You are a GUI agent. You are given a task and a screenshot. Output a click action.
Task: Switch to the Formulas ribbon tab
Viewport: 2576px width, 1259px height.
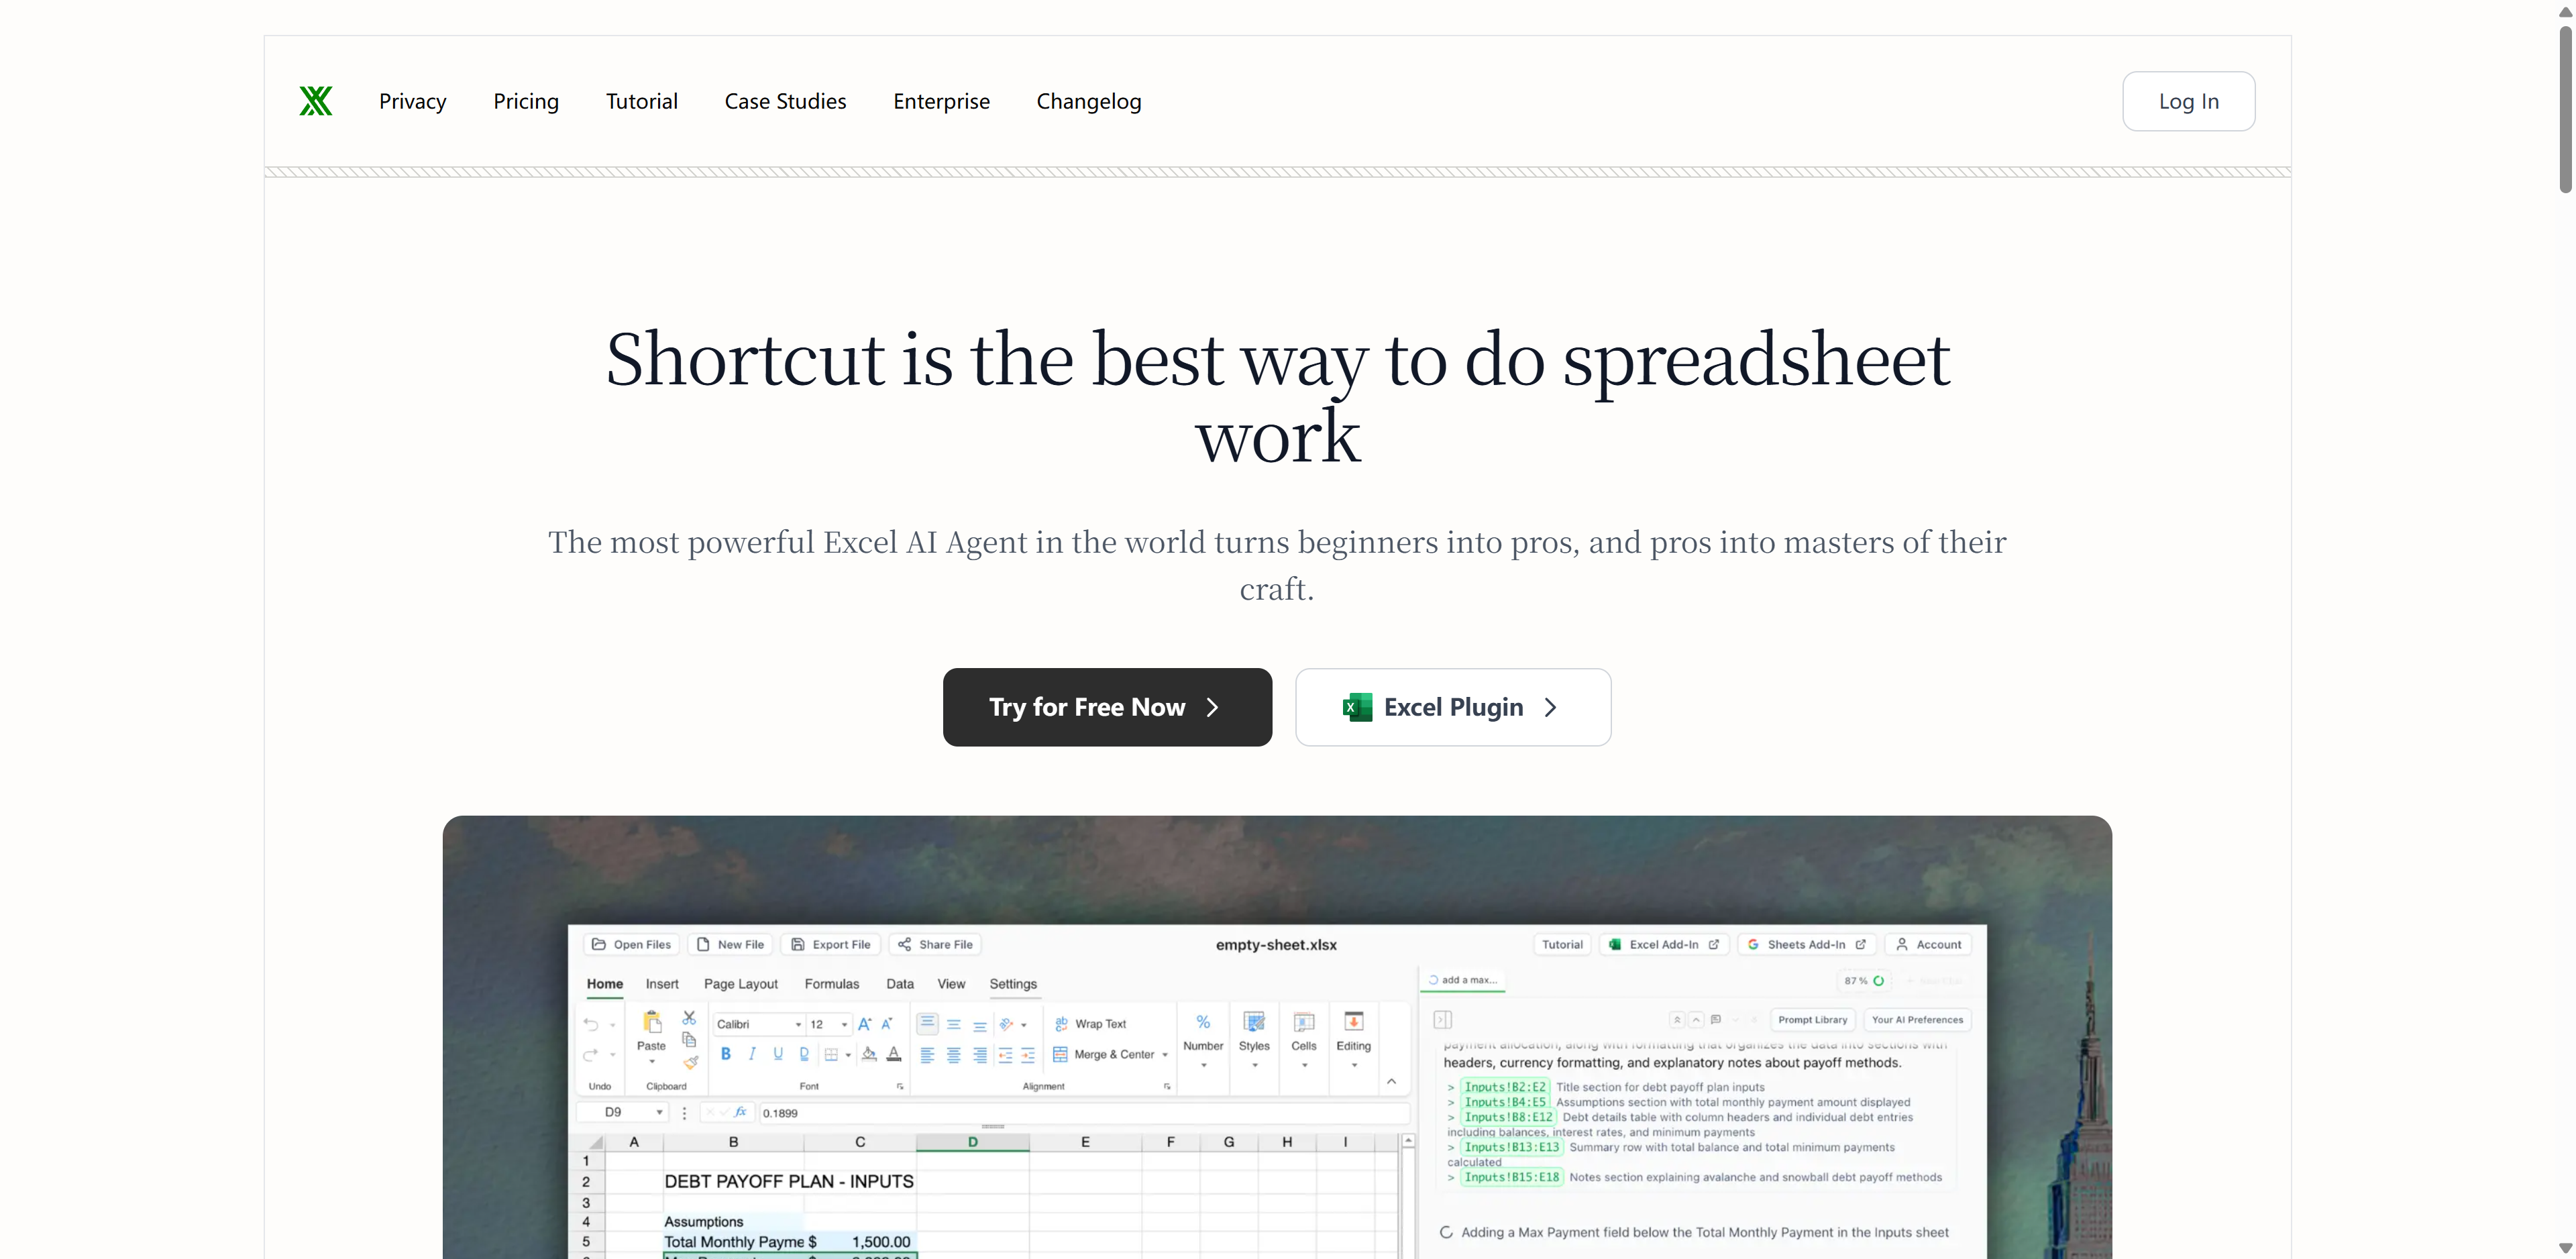click(x=831, y=984)
